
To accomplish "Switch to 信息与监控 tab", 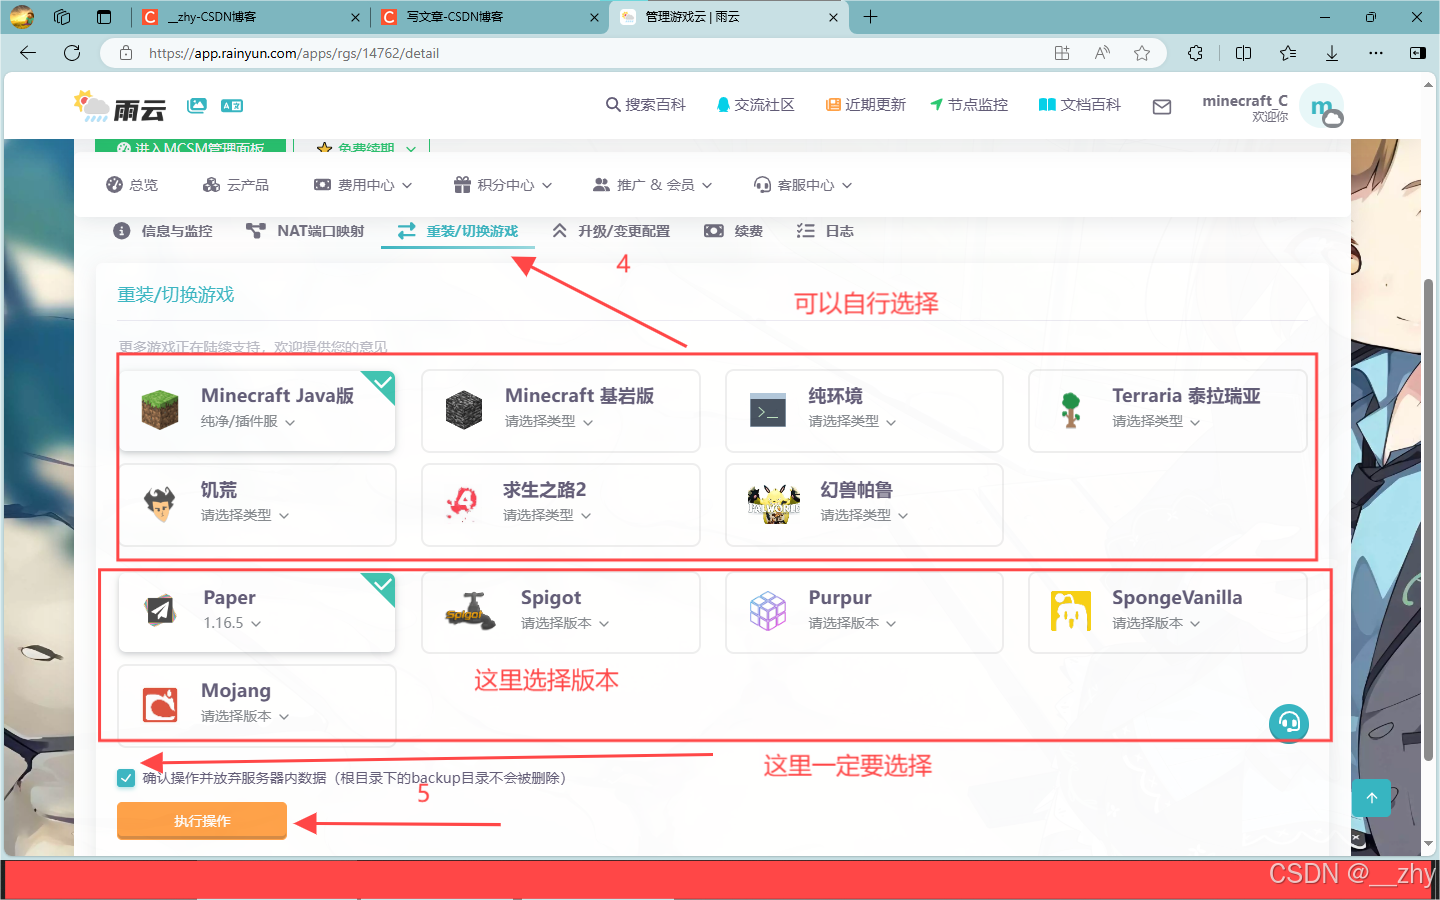I will pos(163,231).
